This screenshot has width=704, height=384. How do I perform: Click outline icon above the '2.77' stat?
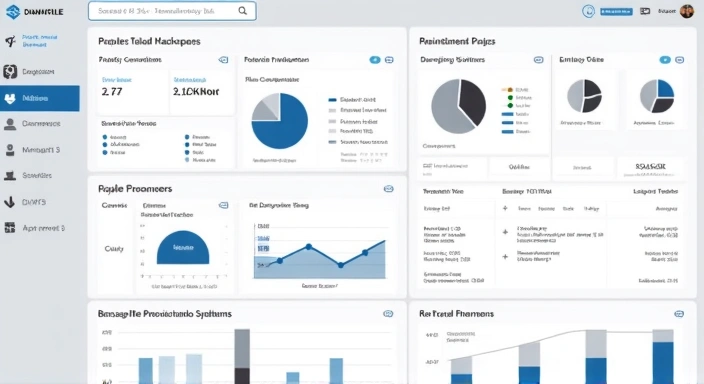[x=223, y=60]
